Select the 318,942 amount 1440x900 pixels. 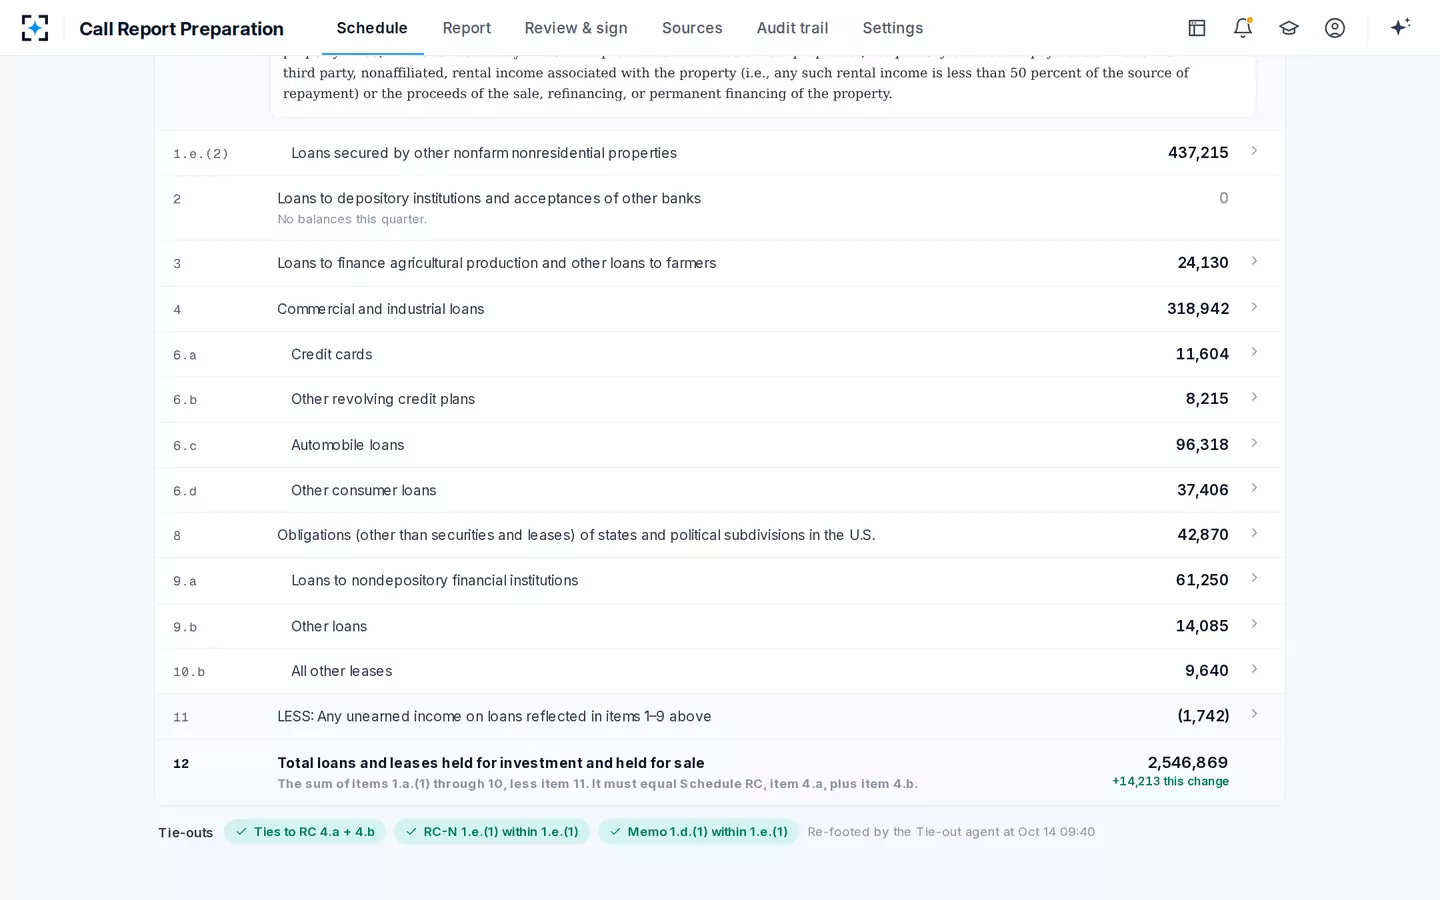[x=1198, y=309]
